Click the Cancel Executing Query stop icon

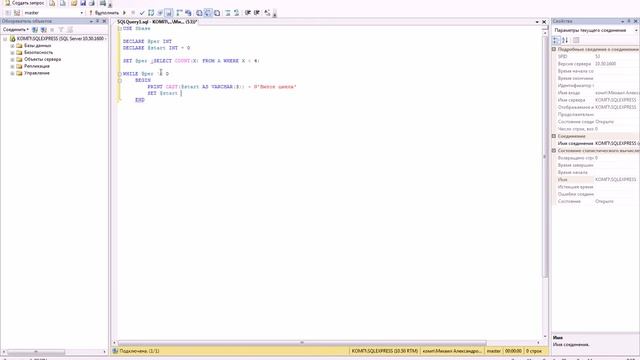pos(133,13)
